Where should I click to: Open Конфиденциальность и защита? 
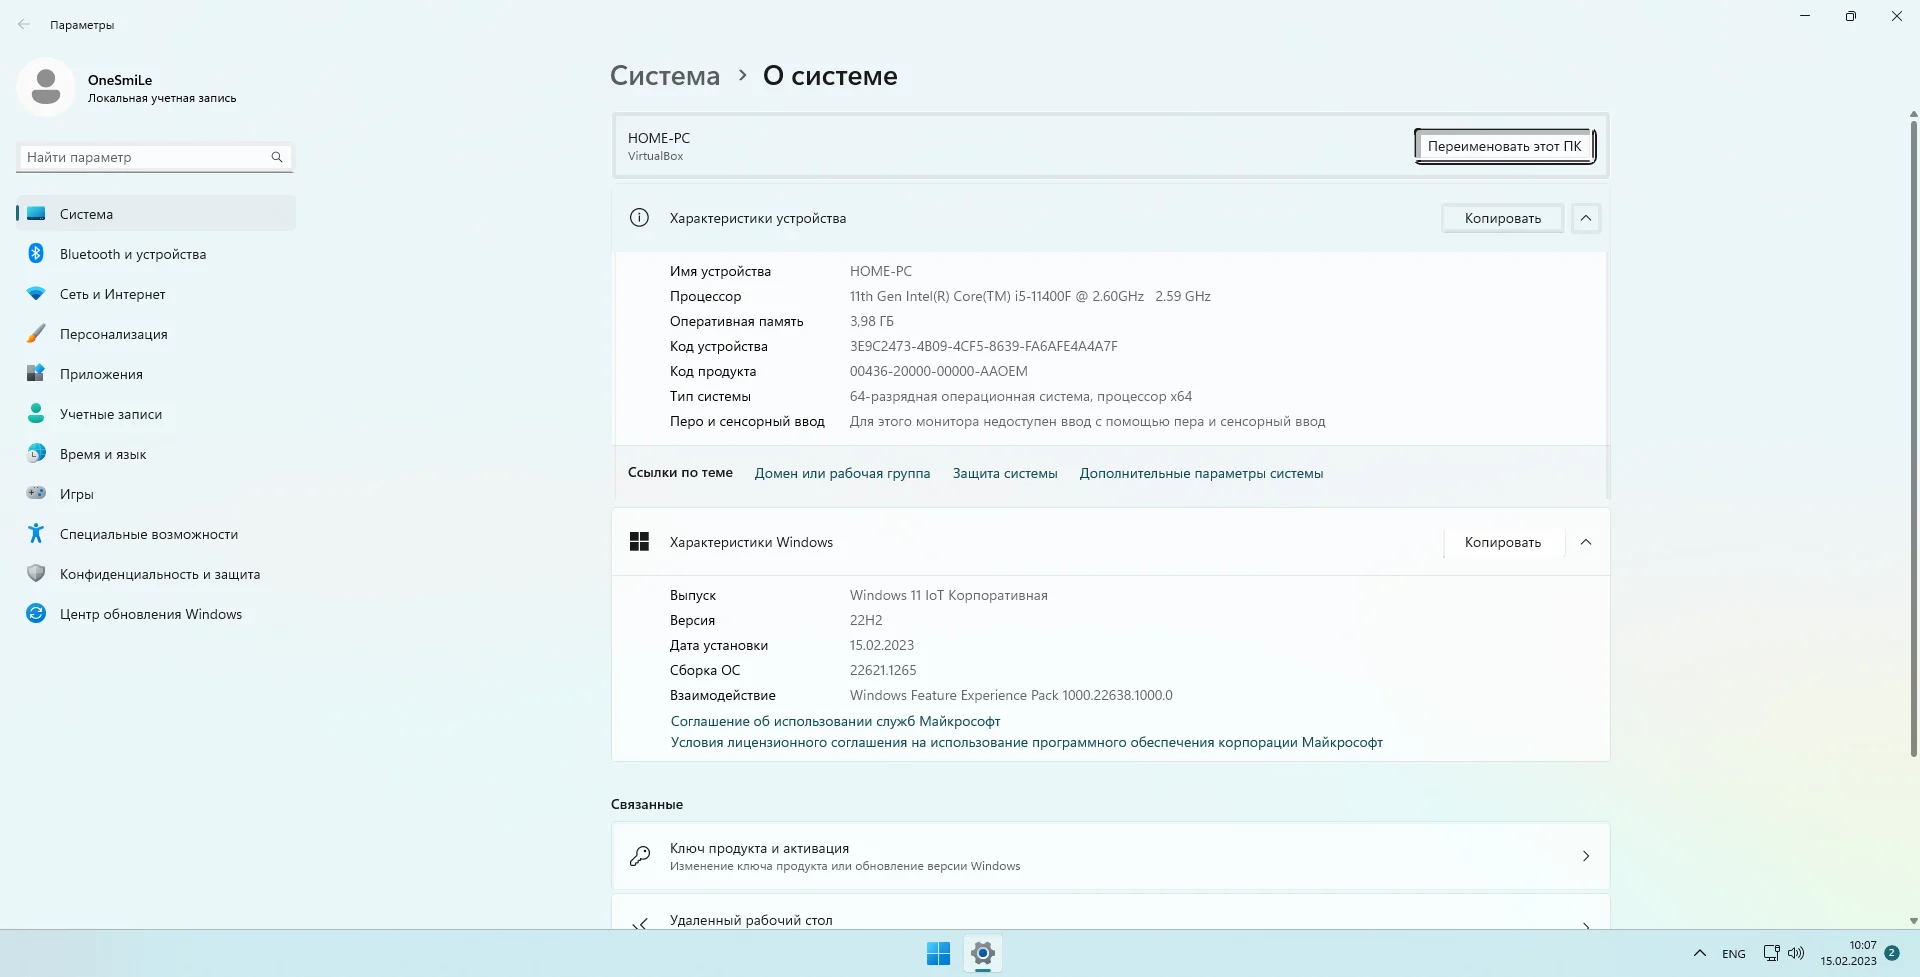pyautogui.click(x=156, y=574)
